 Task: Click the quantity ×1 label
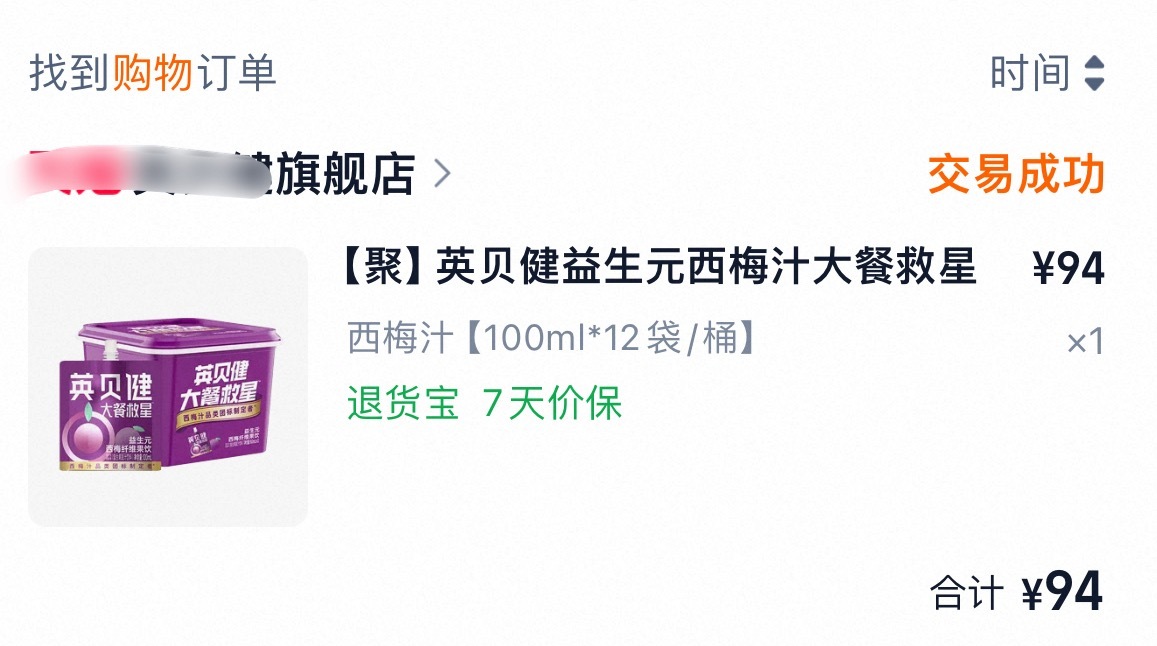click(1085, 342)
